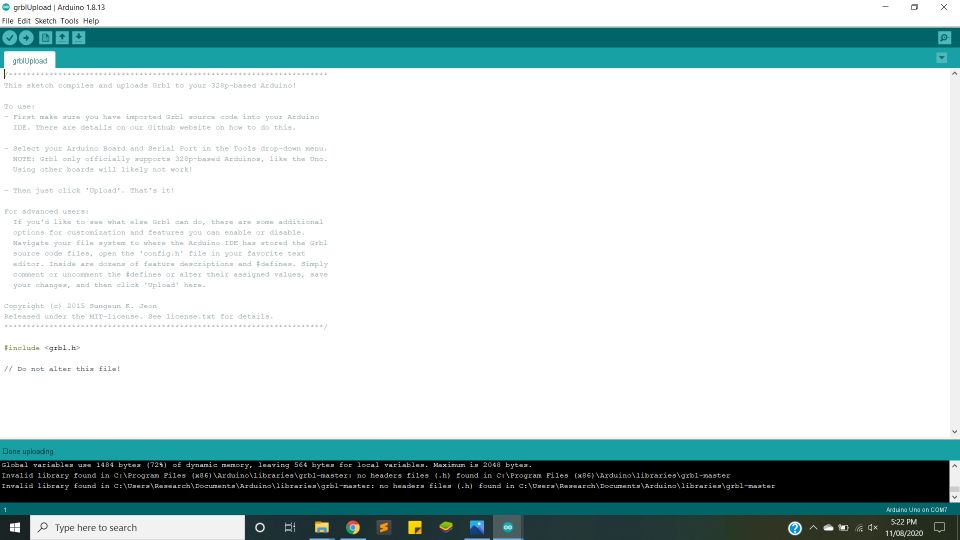Show hidden tray icons chevron
Image resolution: width=960 pixels, height=540 pixels.
coord(813,528)
